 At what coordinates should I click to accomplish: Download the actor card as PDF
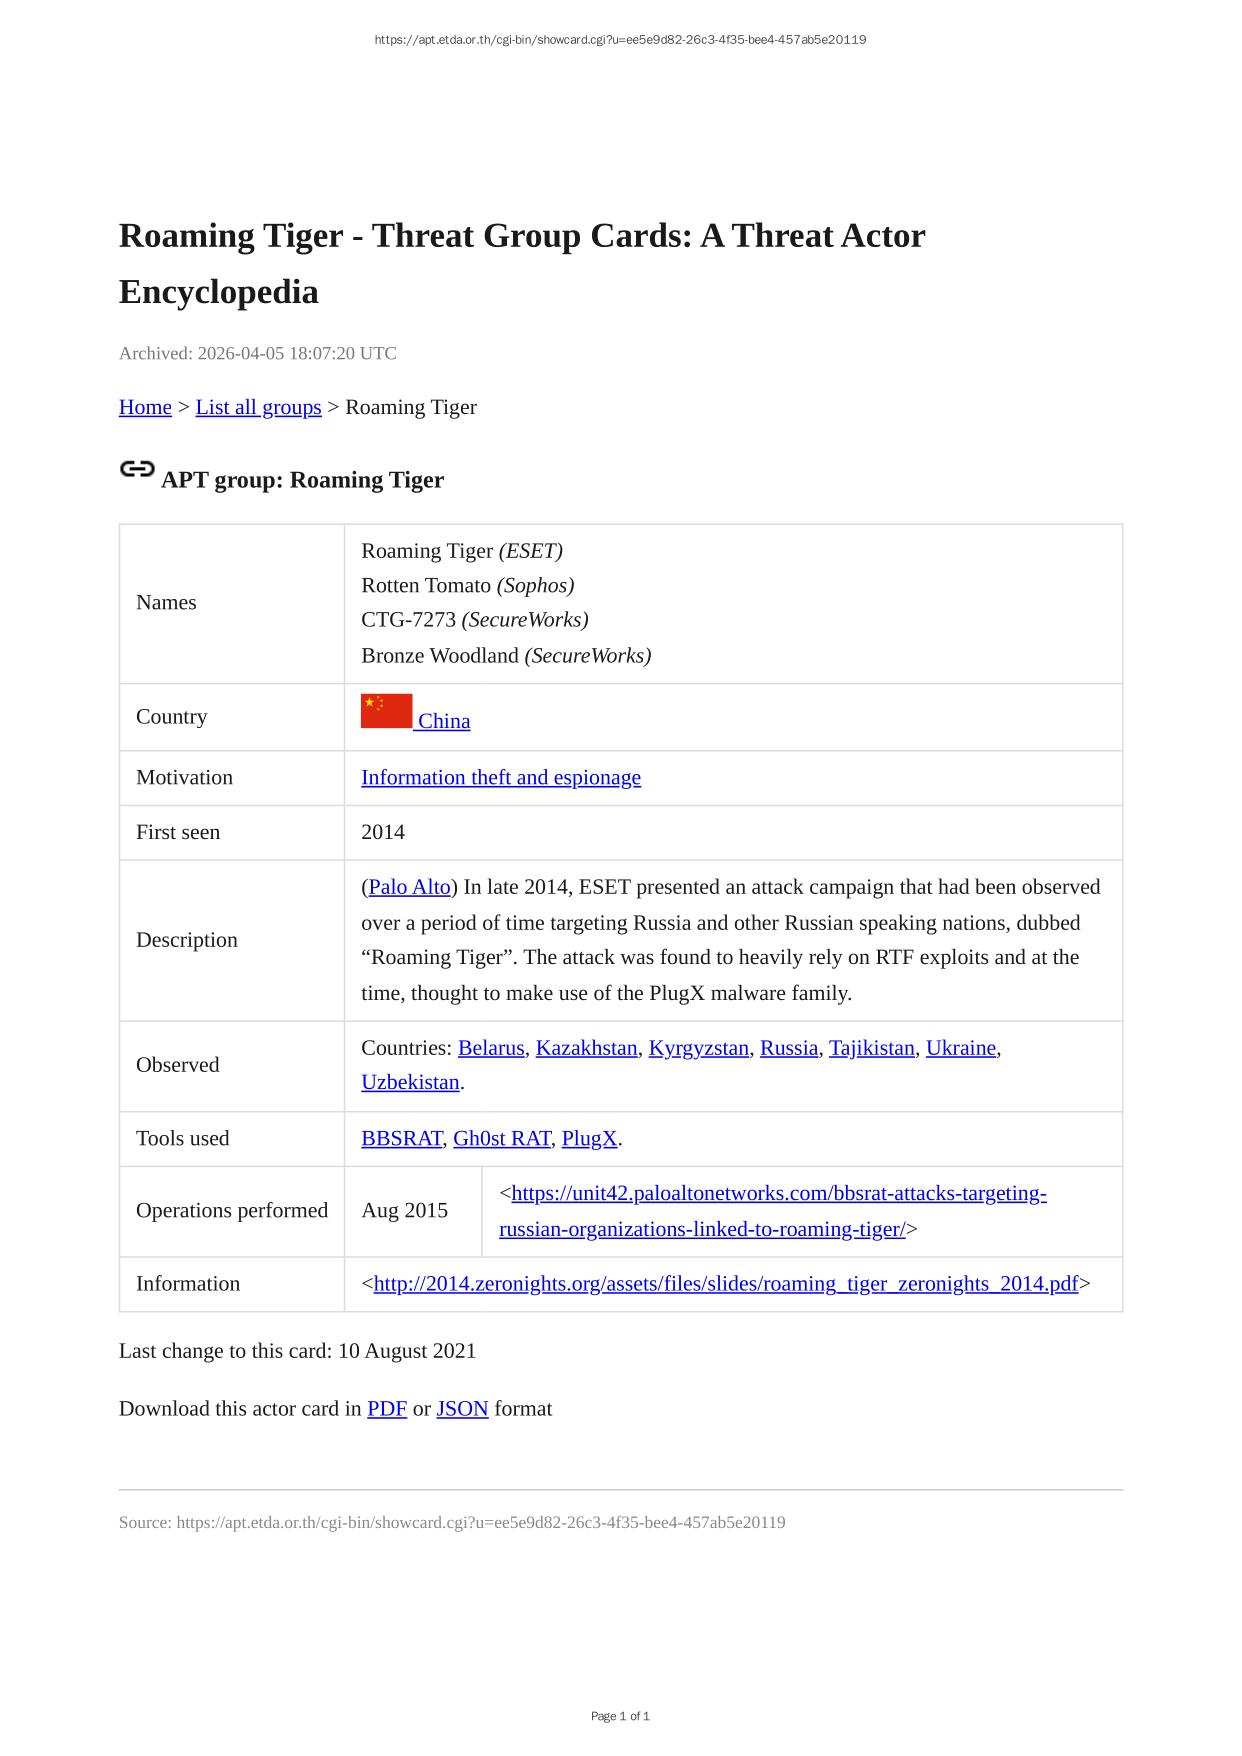click(386, 1408)
